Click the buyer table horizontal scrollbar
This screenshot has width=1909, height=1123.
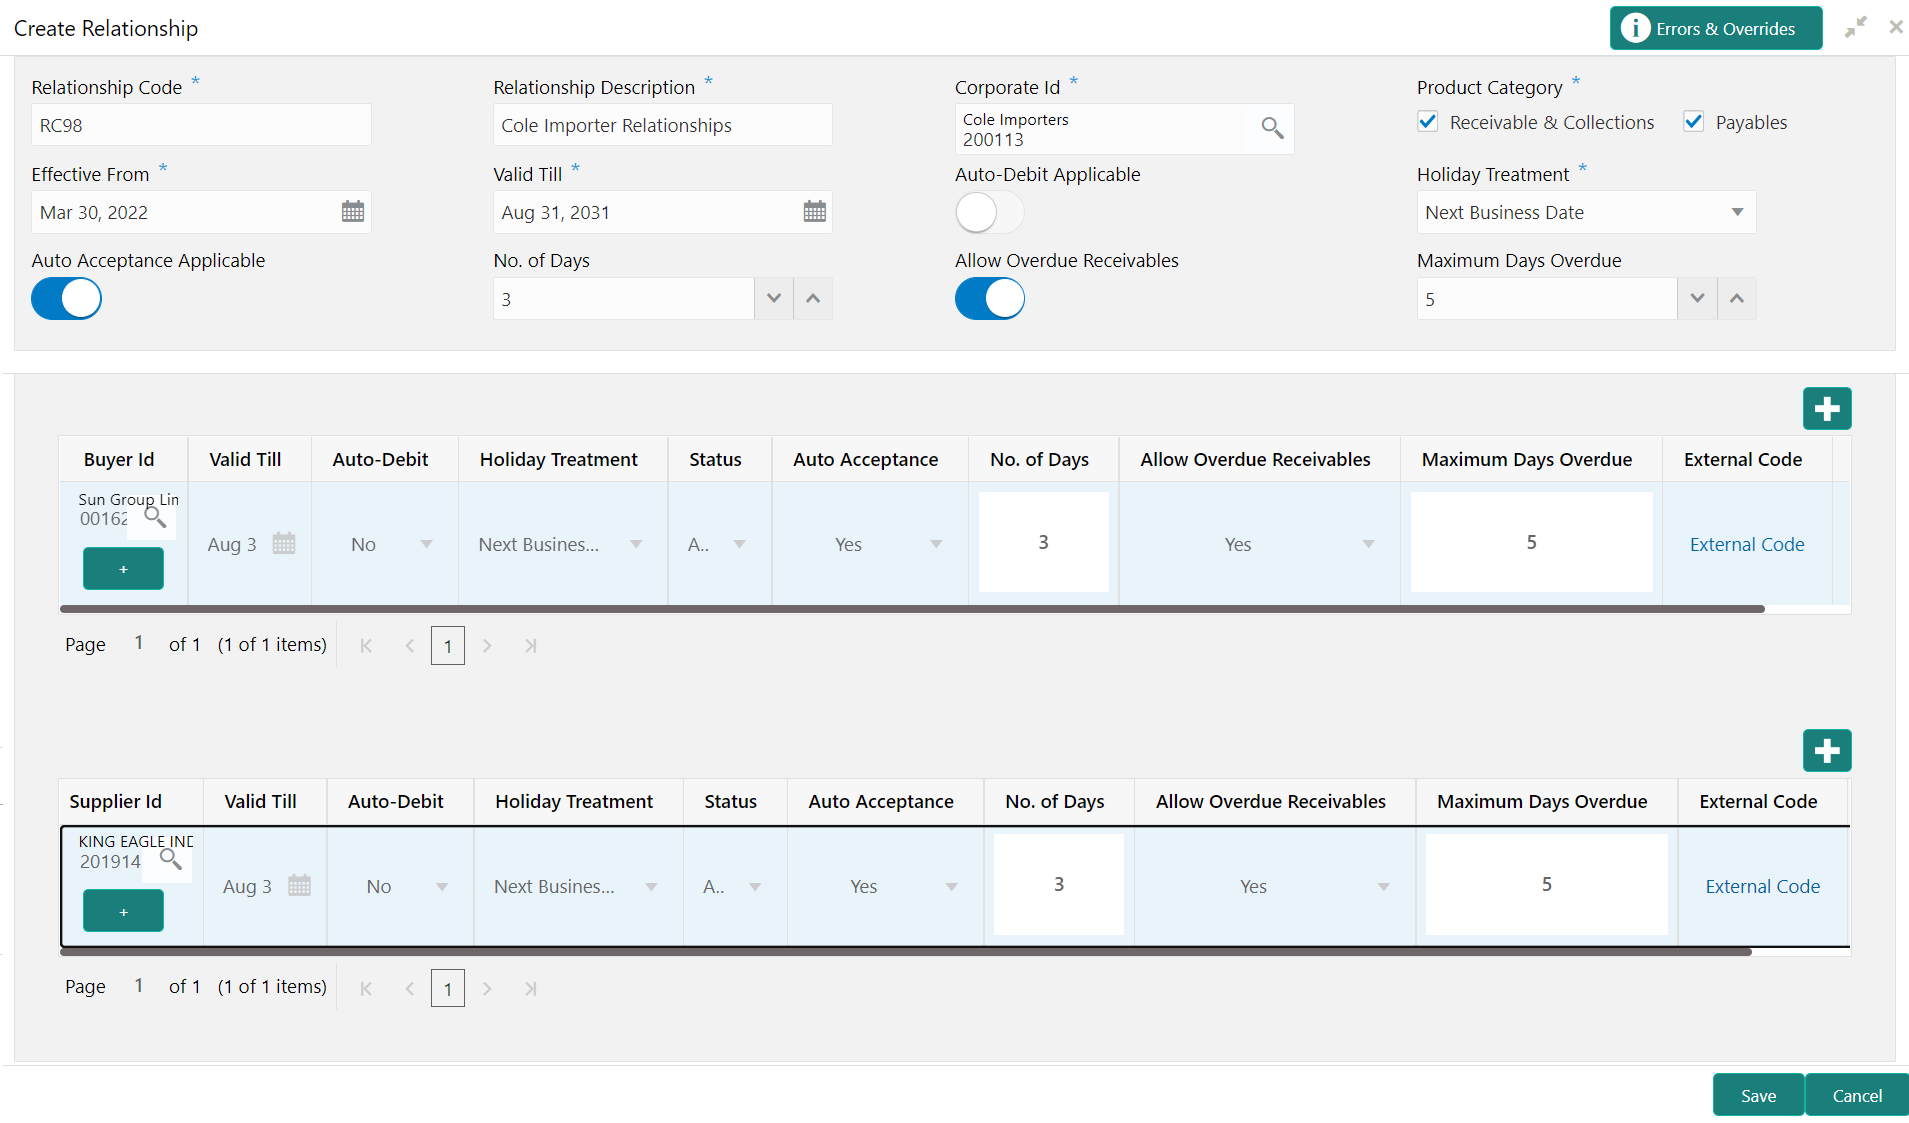(912, 608)
